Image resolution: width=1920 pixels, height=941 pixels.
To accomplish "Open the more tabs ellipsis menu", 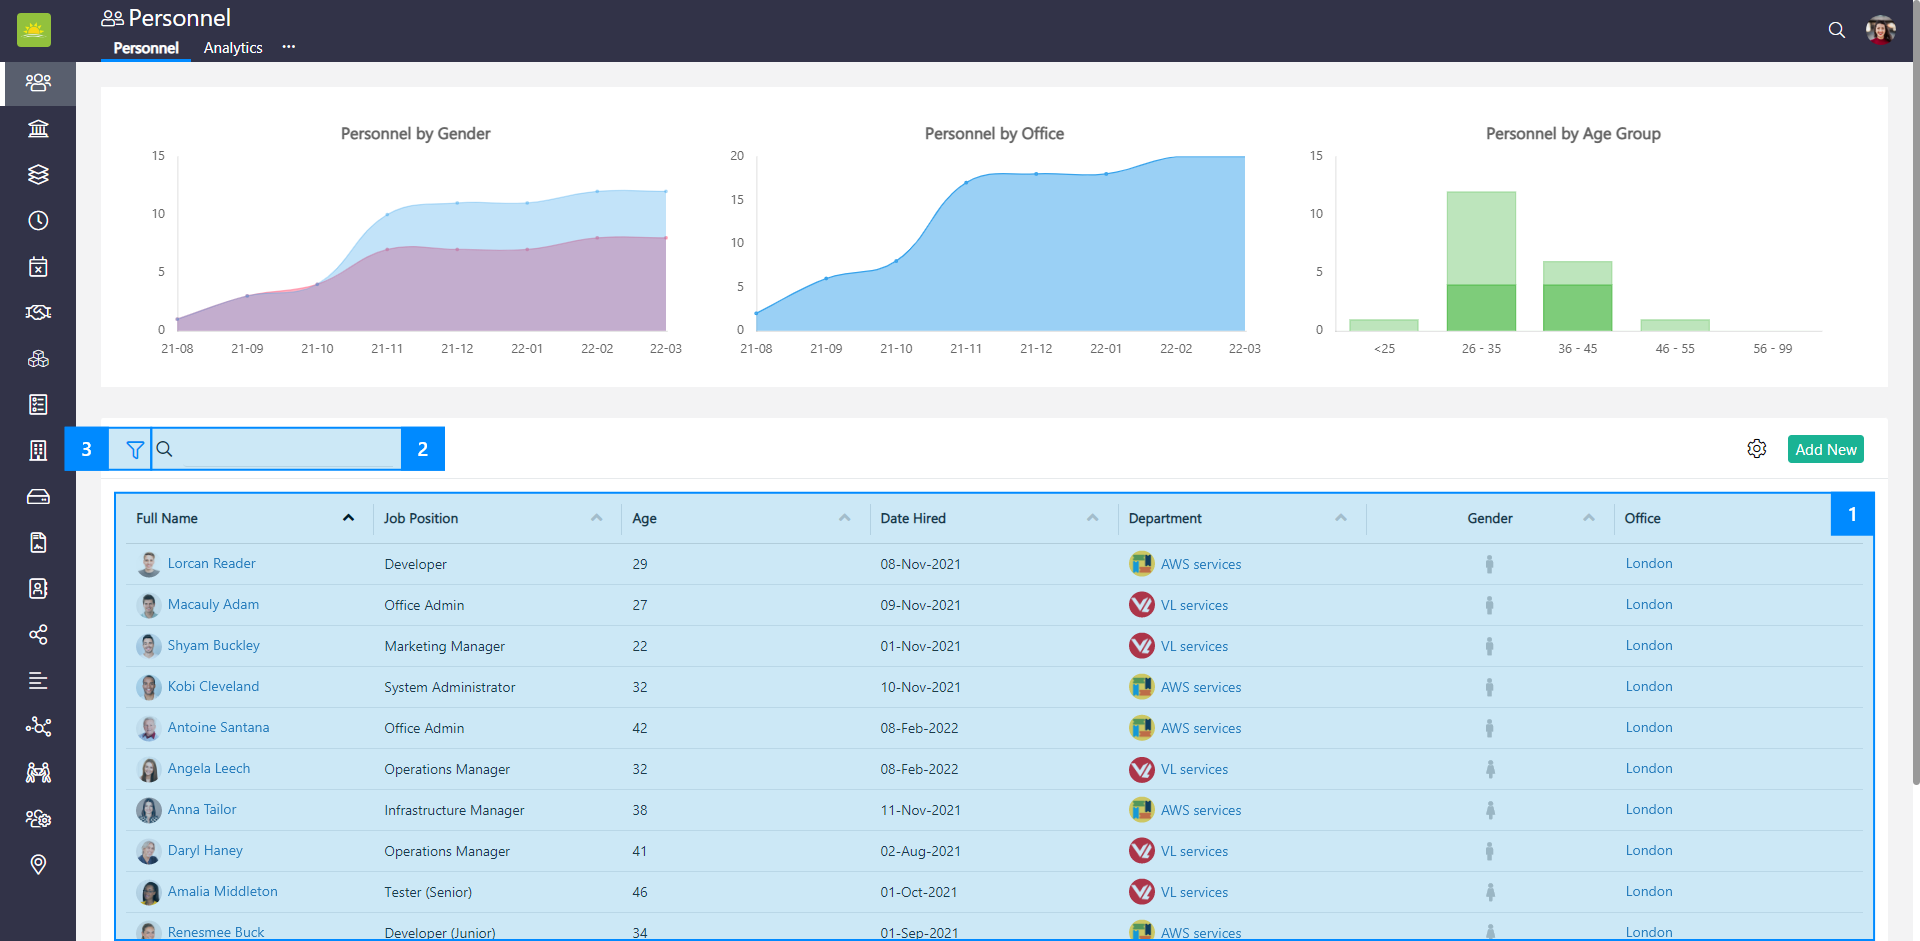I will [288, 47].
